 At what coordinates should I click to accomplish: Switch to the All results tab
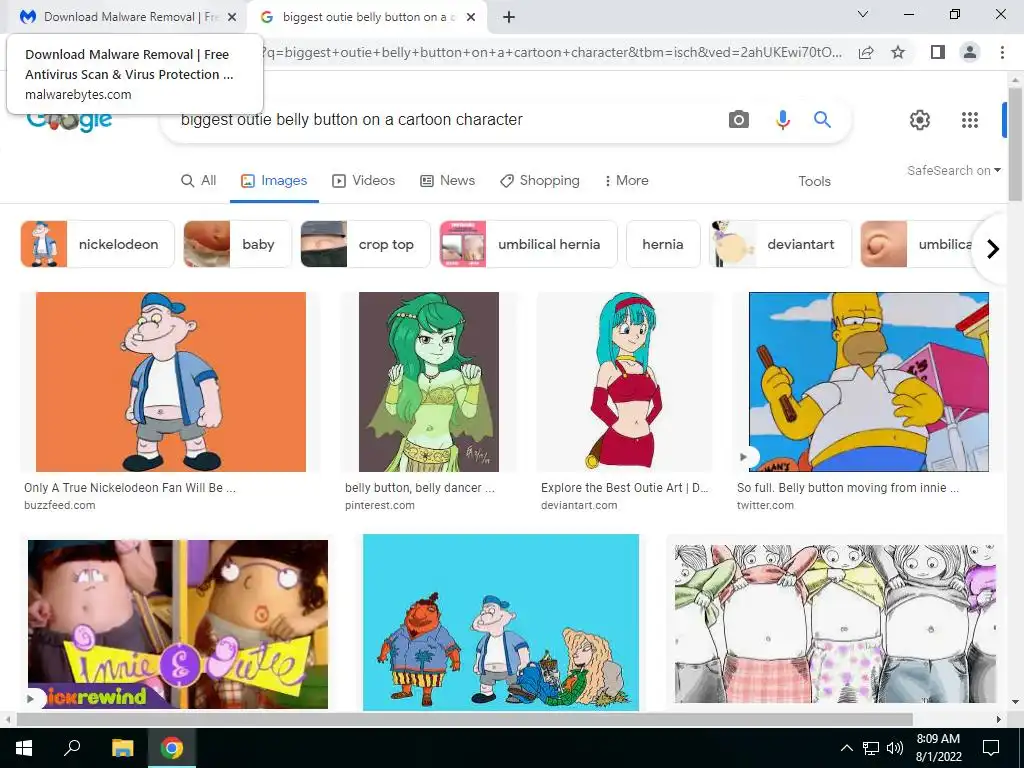(199, 181)
